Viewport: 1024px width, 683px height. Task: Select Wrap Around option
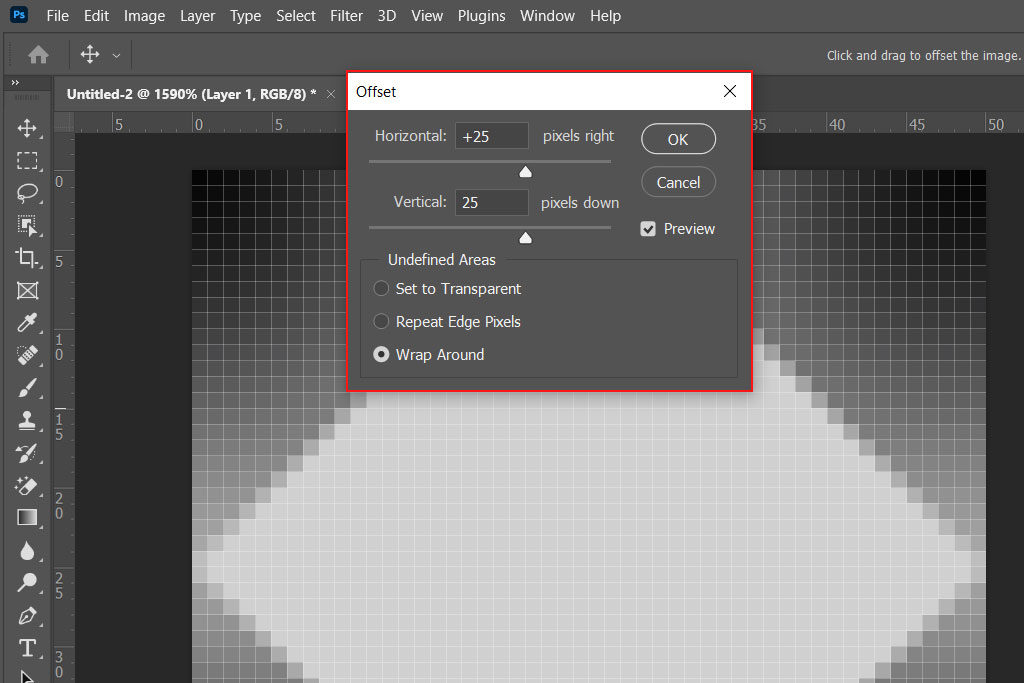428,355
